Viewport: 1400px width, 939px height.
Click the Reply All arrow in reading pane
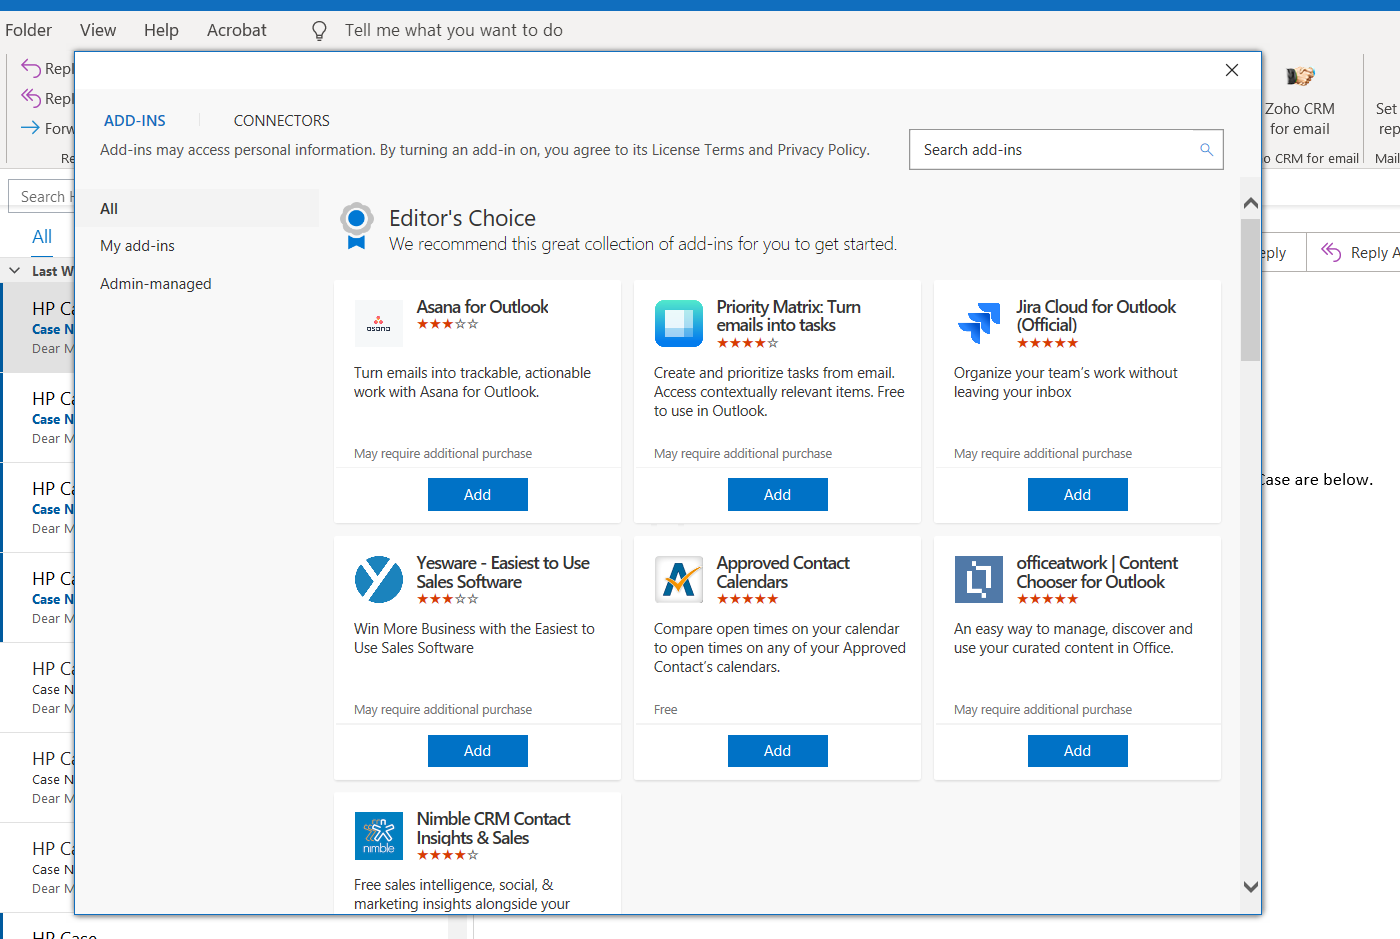click(x=1331, y=252)
